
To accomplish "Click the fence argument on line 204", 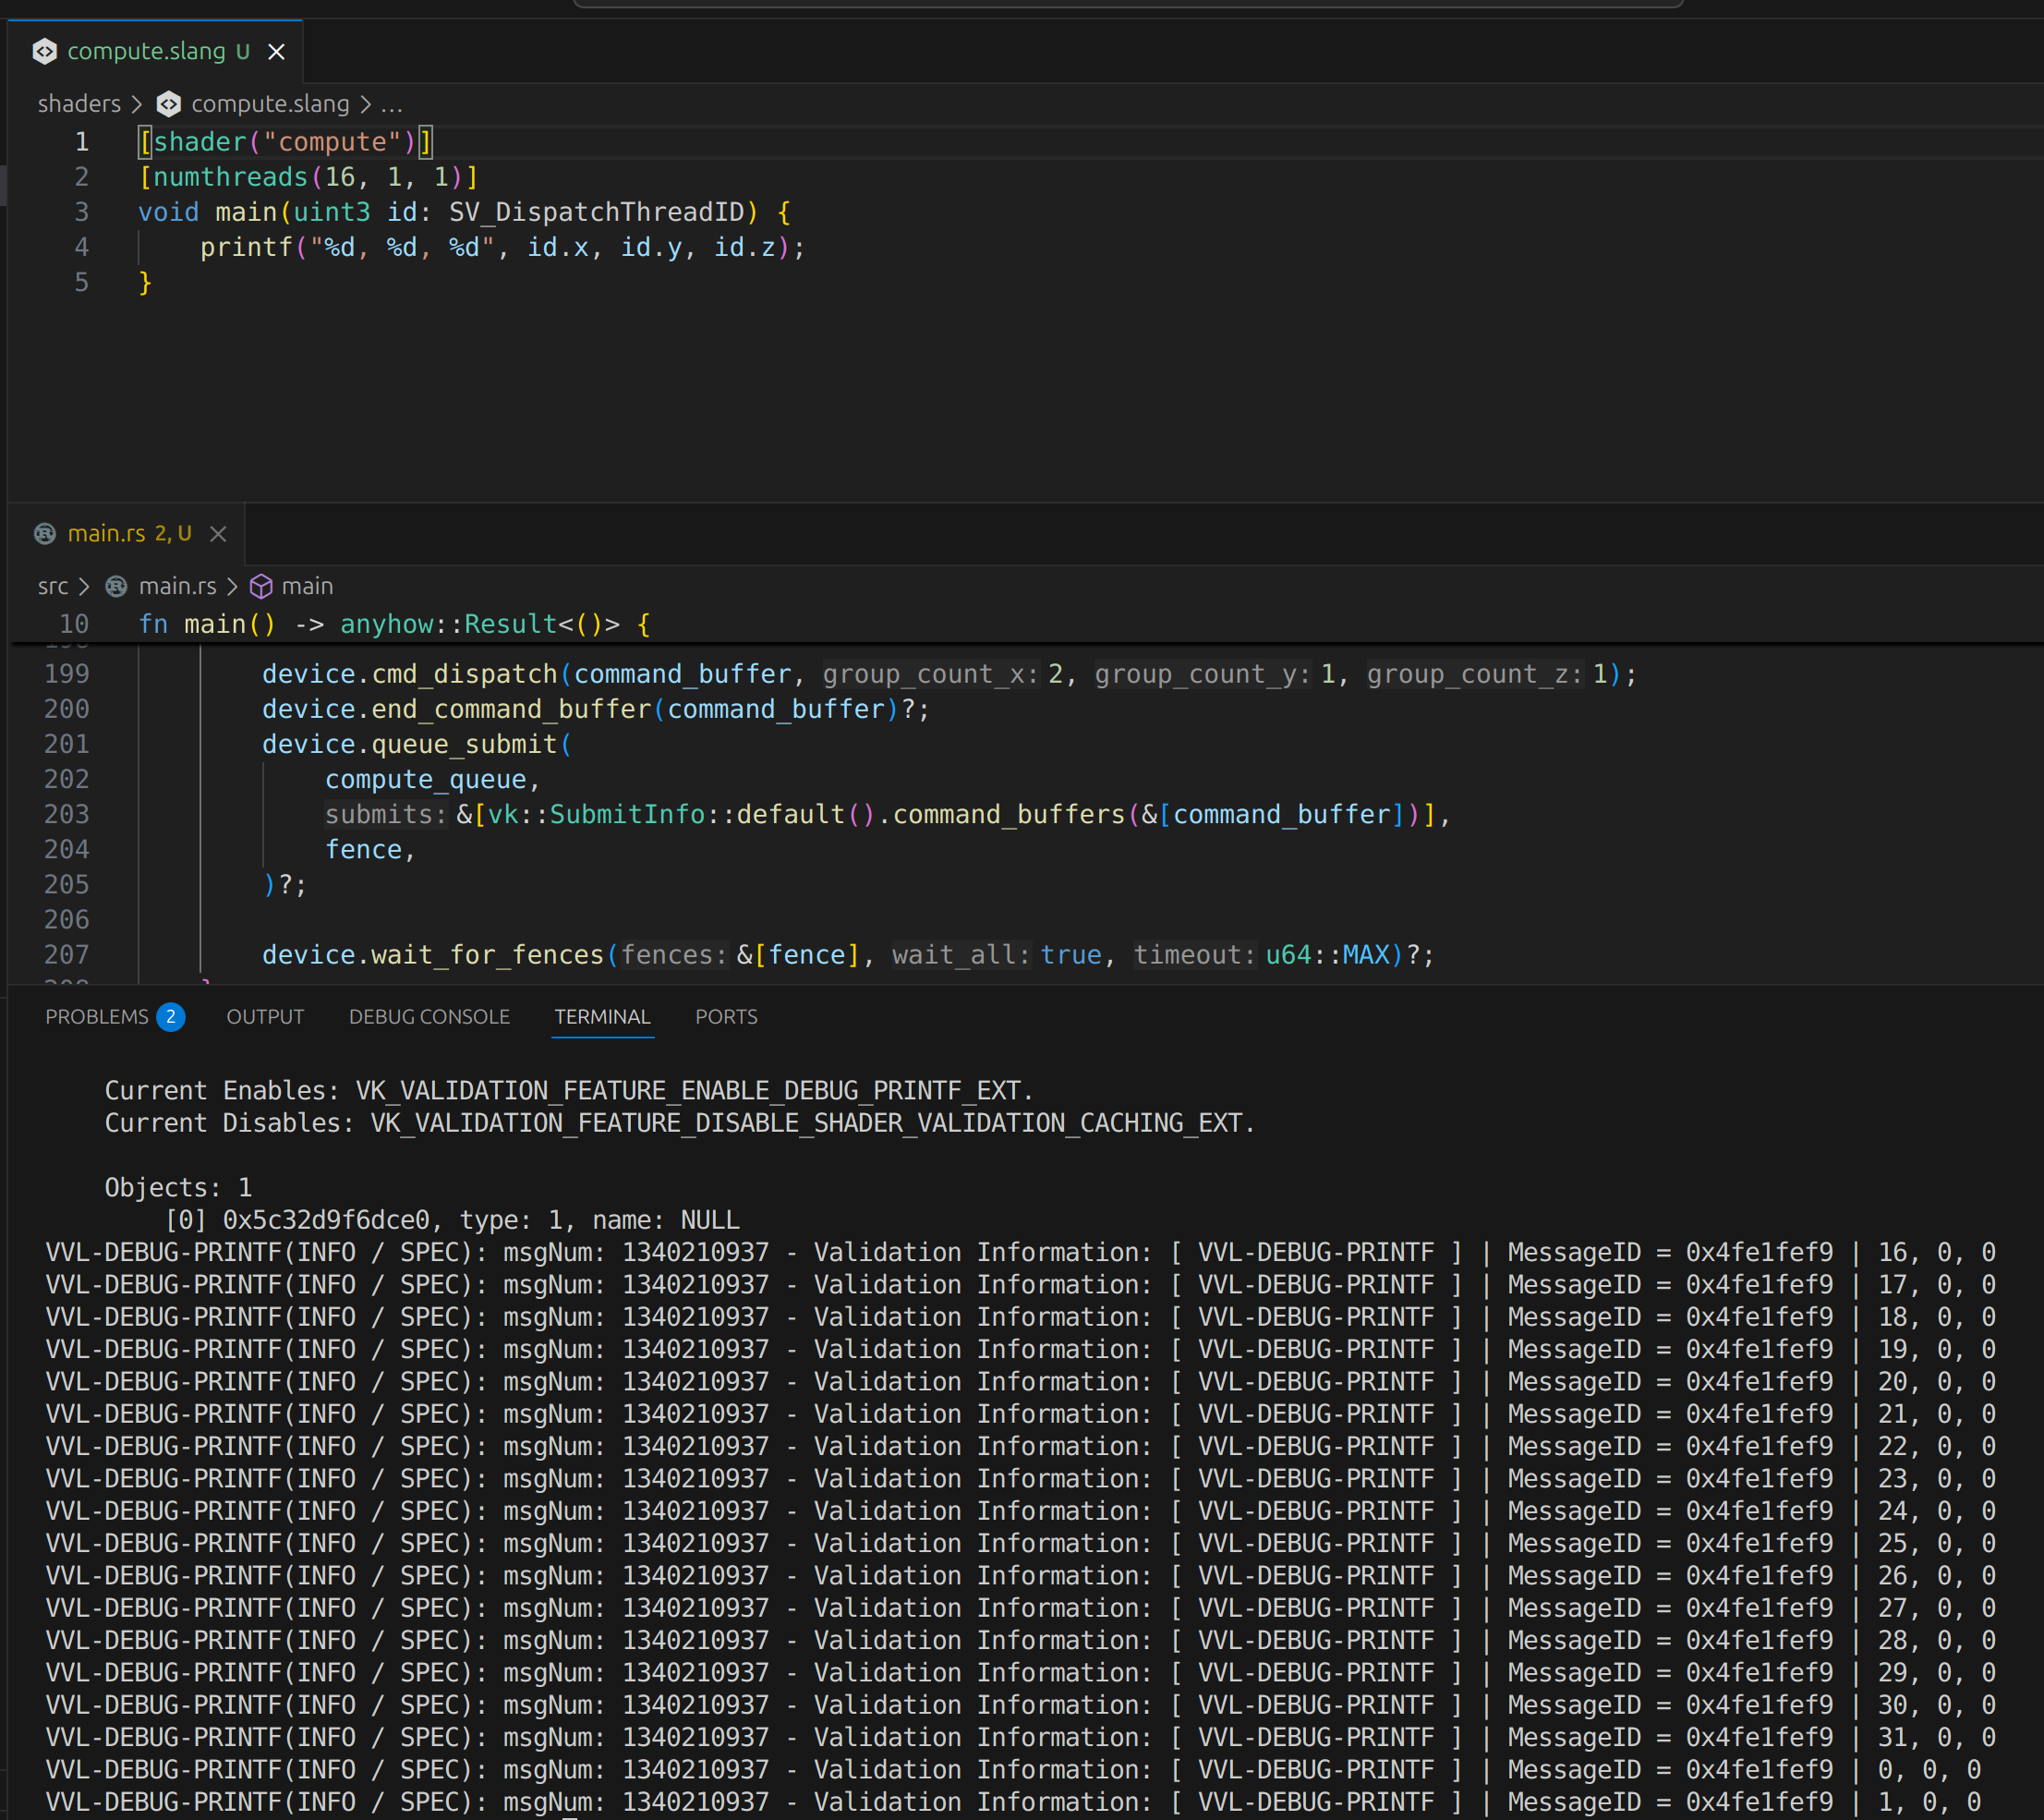I will [363, 849].
